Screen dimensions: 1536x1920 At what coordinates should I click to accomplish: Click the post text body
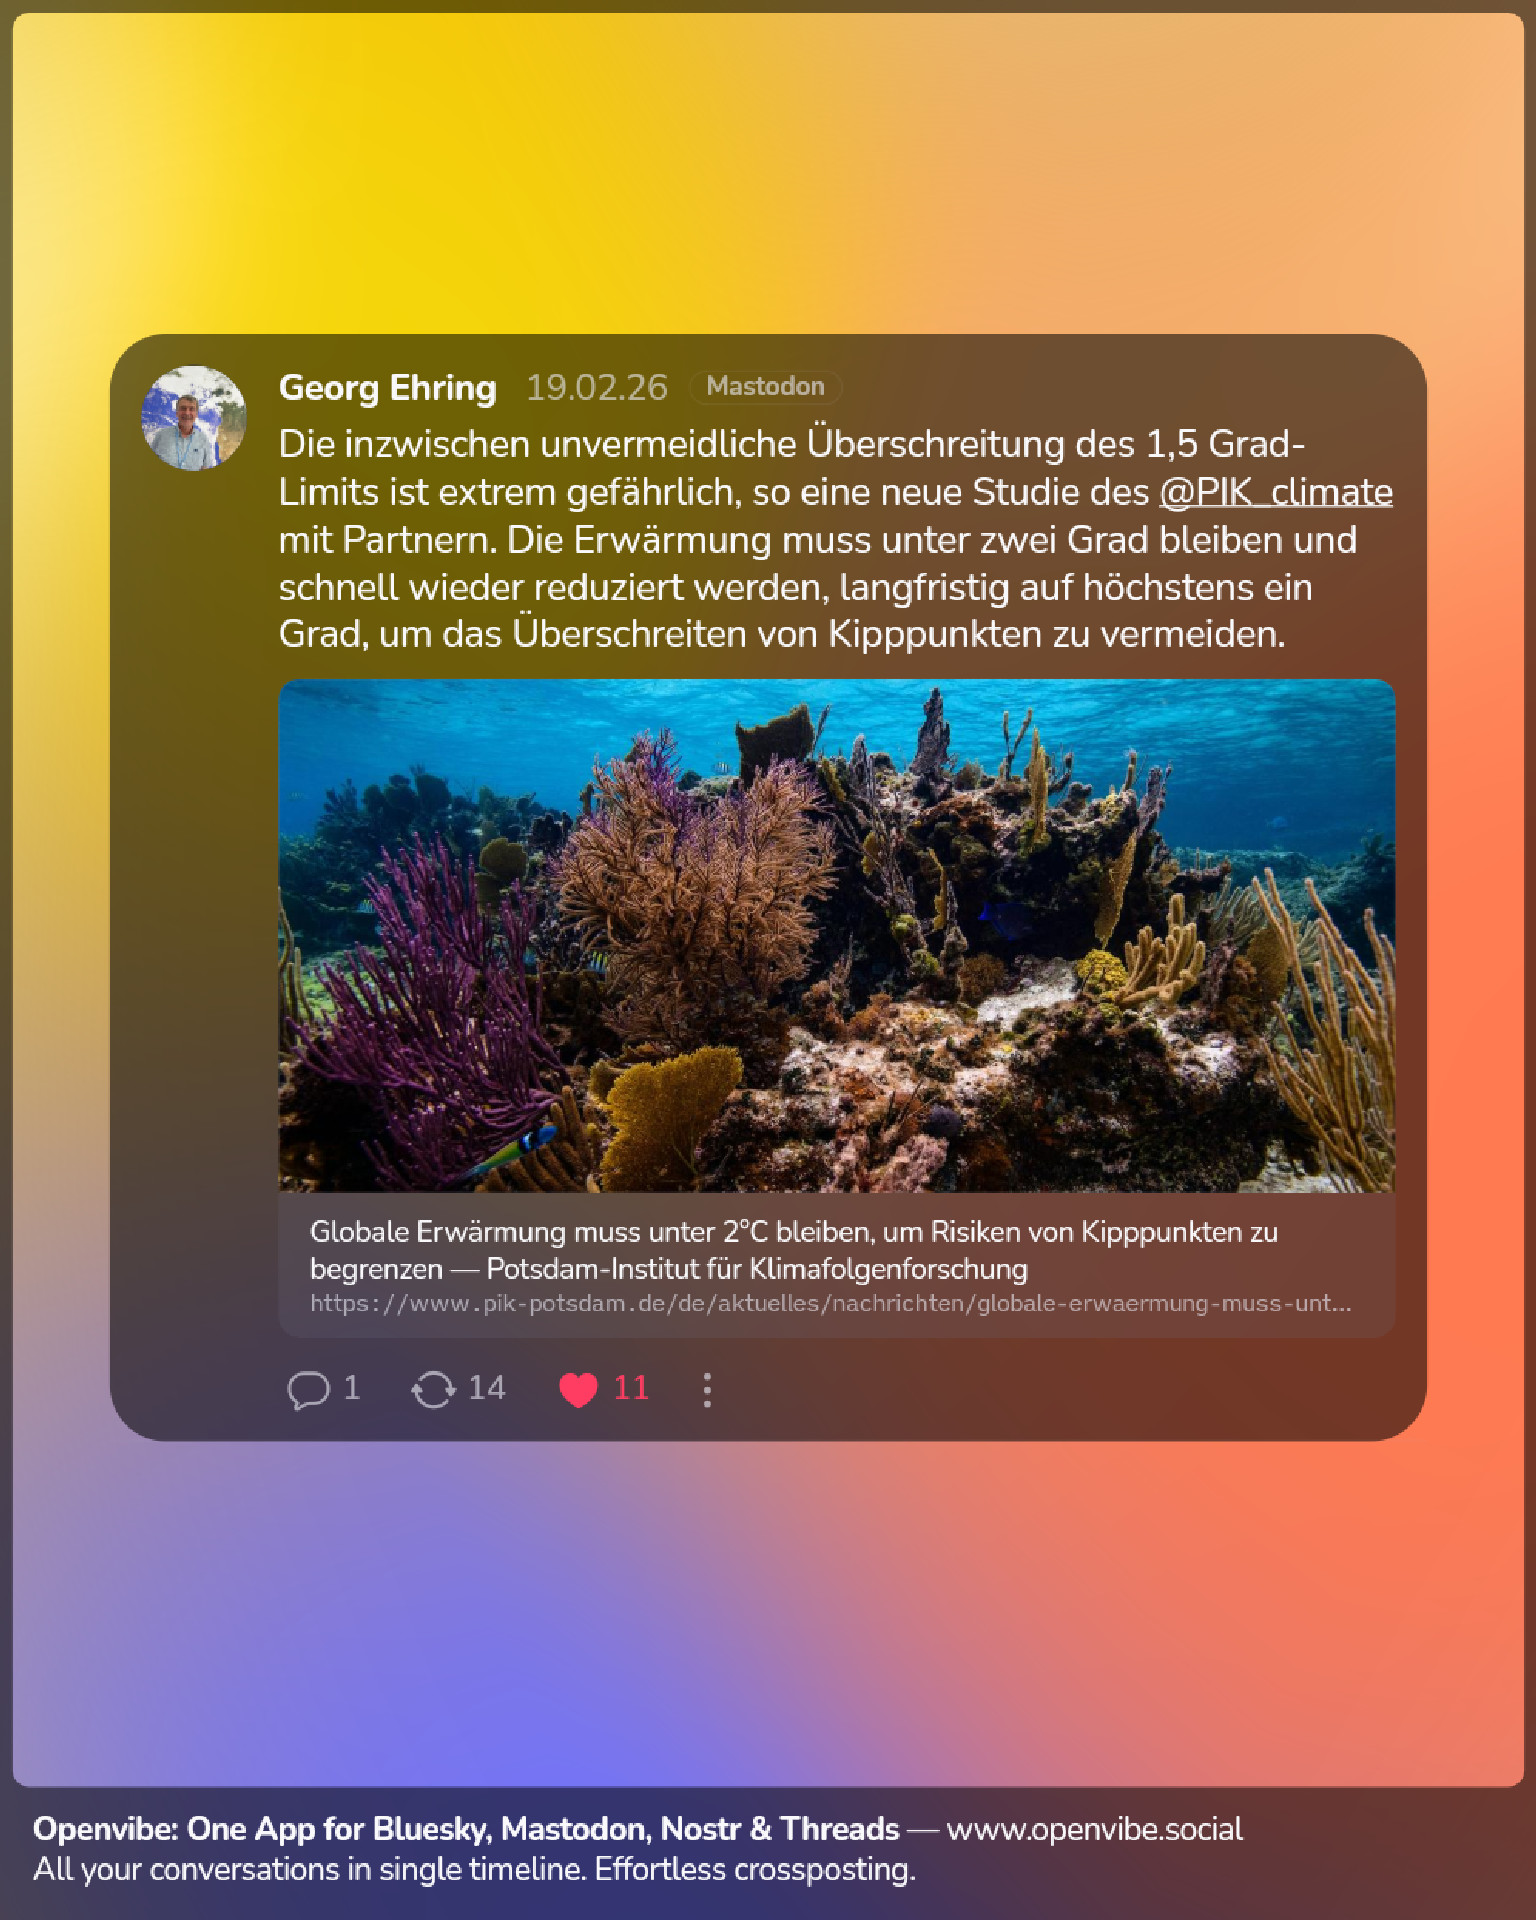(x=835, y=539)
